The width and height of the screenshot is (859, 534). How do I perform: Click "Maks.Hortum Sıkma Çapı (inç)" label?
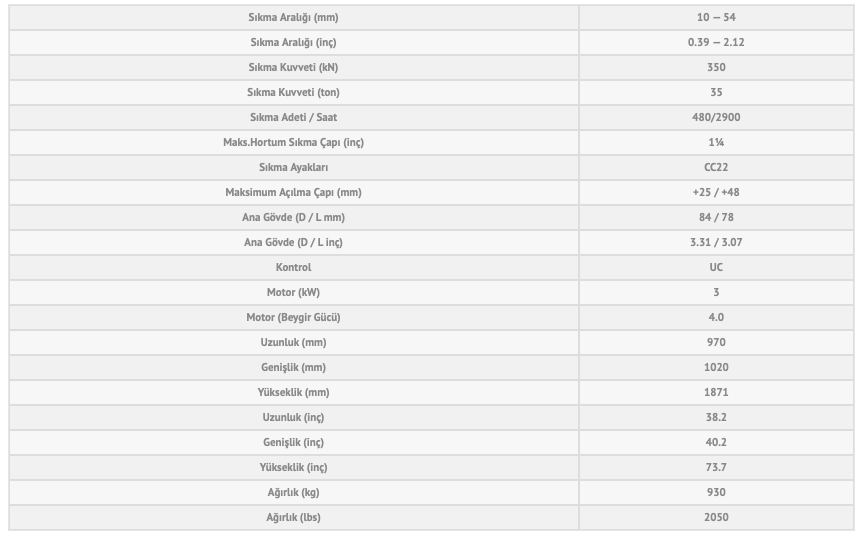[x=293, y=143]
